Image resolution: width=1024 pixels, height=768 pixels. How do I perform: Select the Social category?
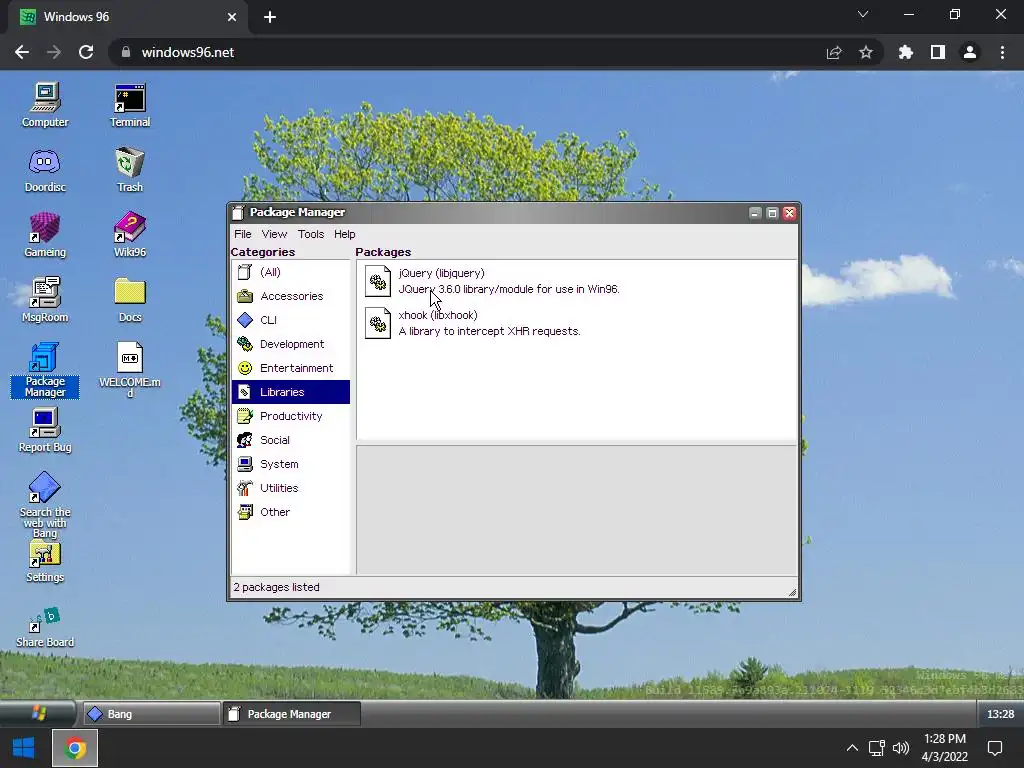291,440
